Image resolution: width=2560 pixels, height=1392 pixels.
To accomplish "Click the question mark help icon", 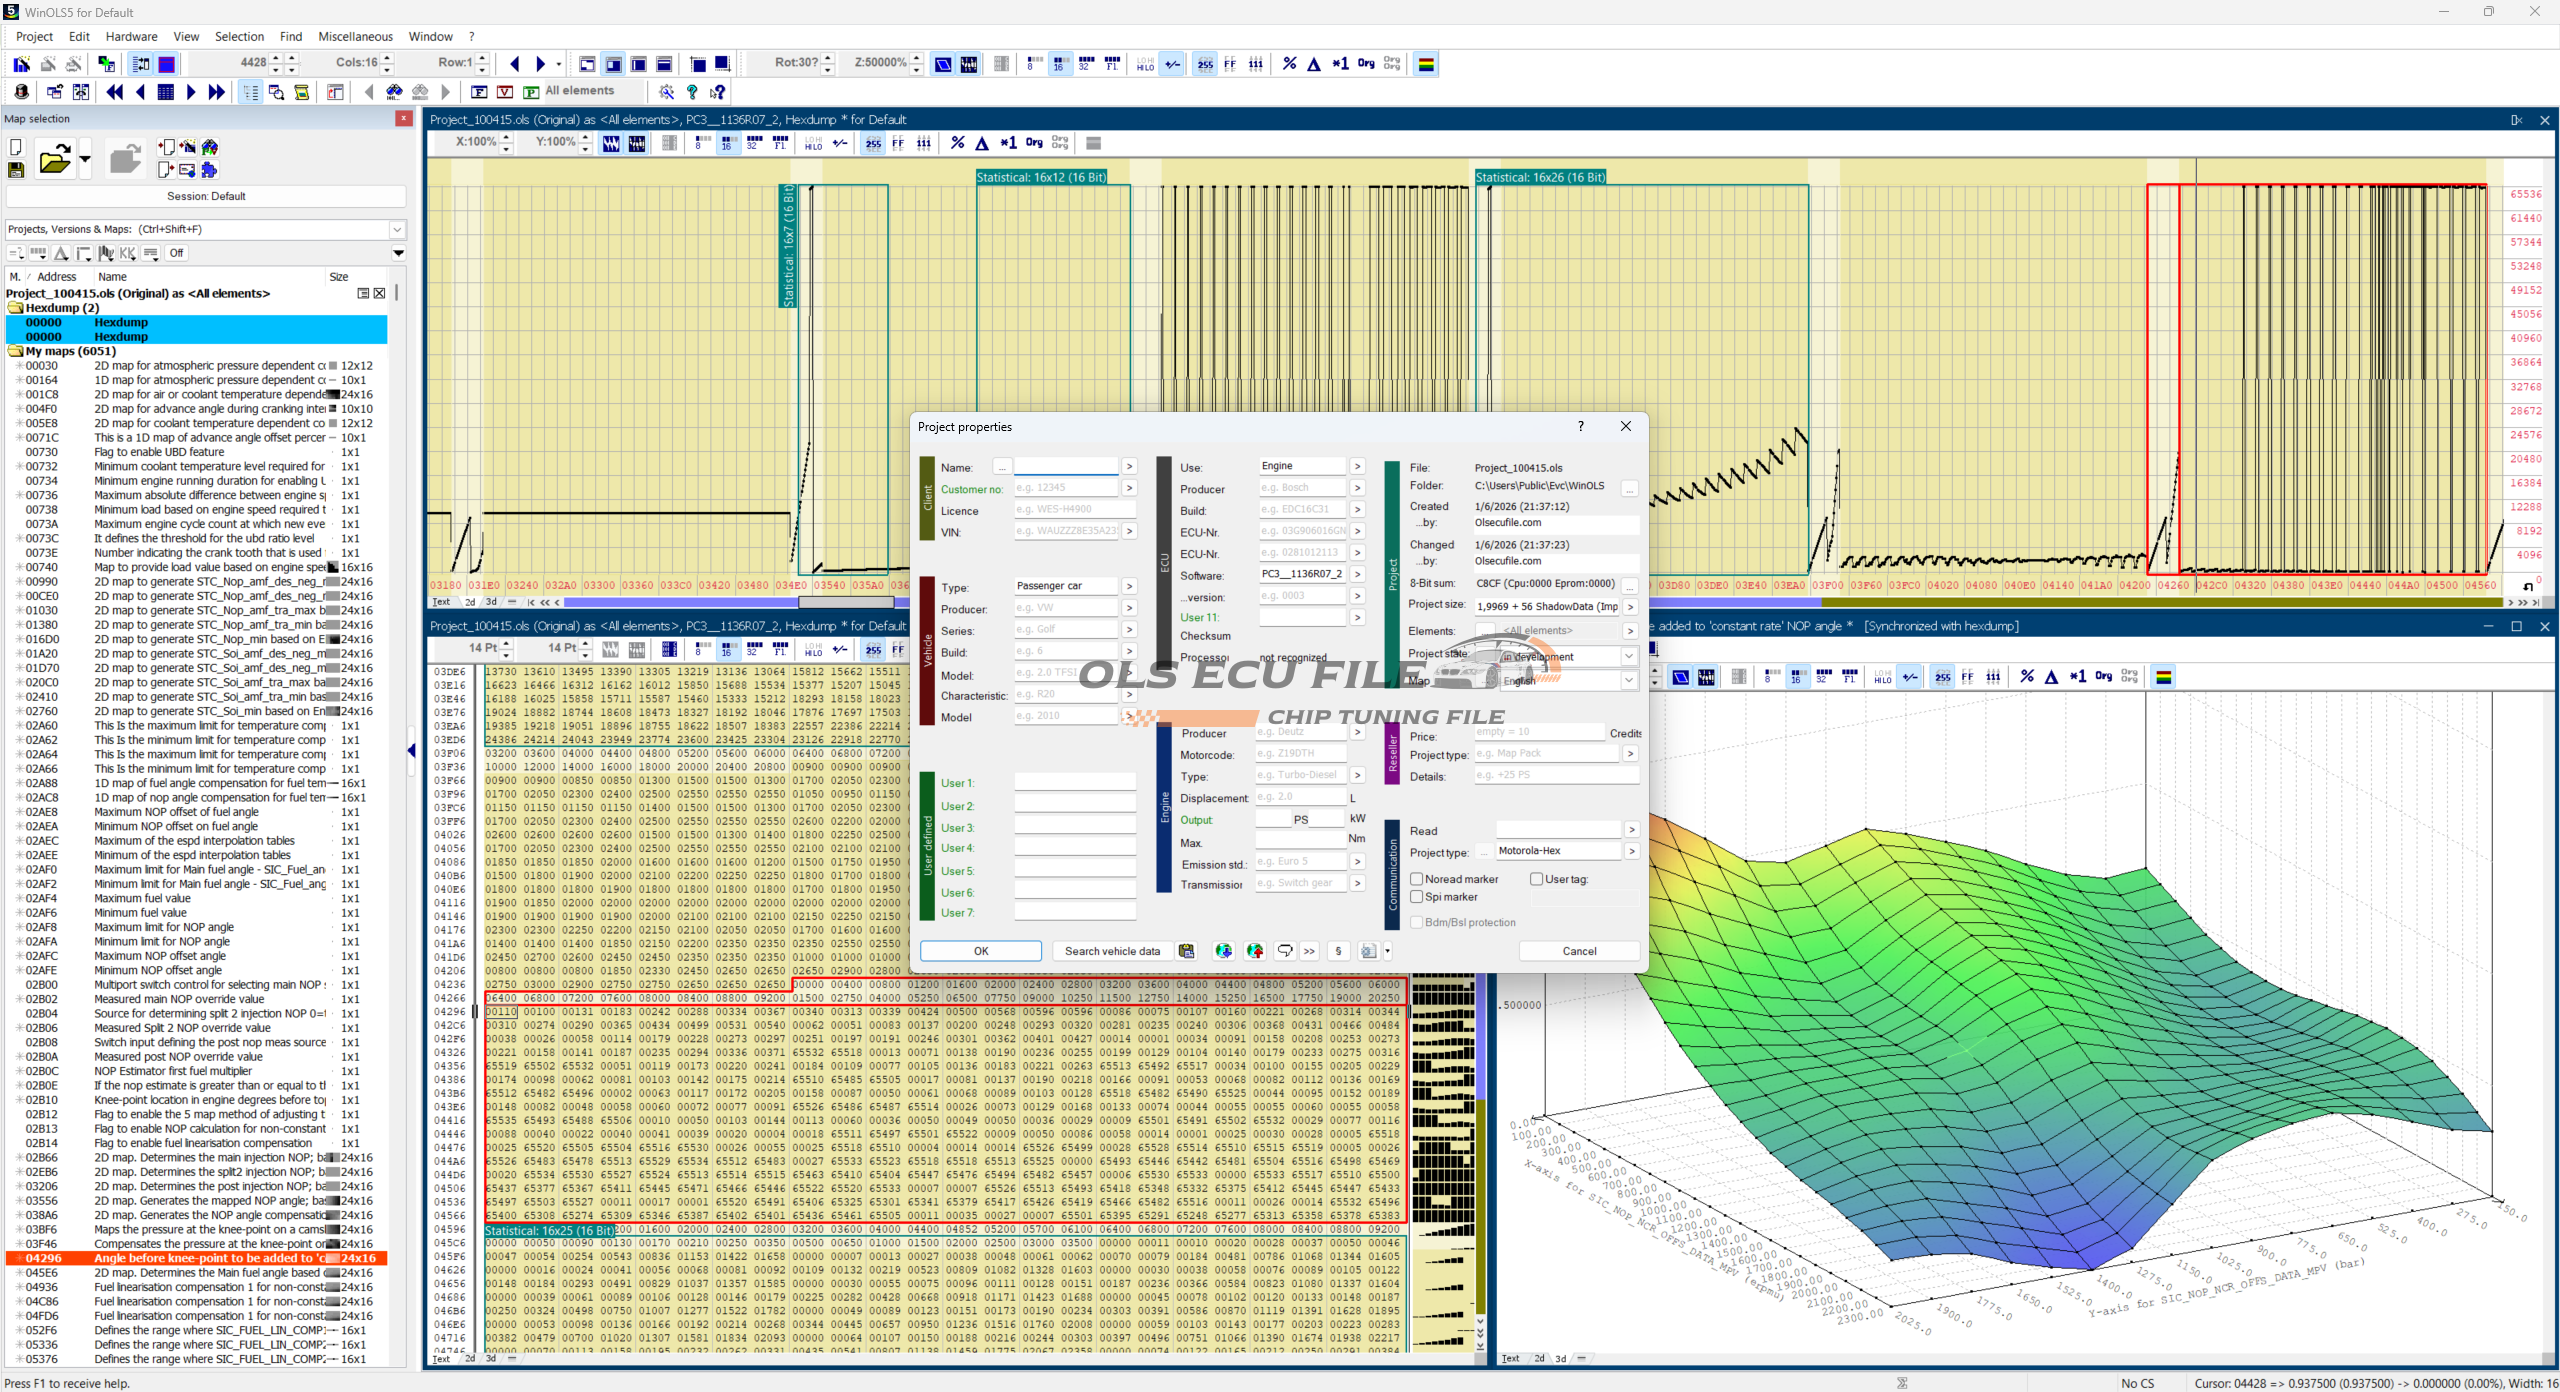I will pyautogui.click(x=692, y=92).
